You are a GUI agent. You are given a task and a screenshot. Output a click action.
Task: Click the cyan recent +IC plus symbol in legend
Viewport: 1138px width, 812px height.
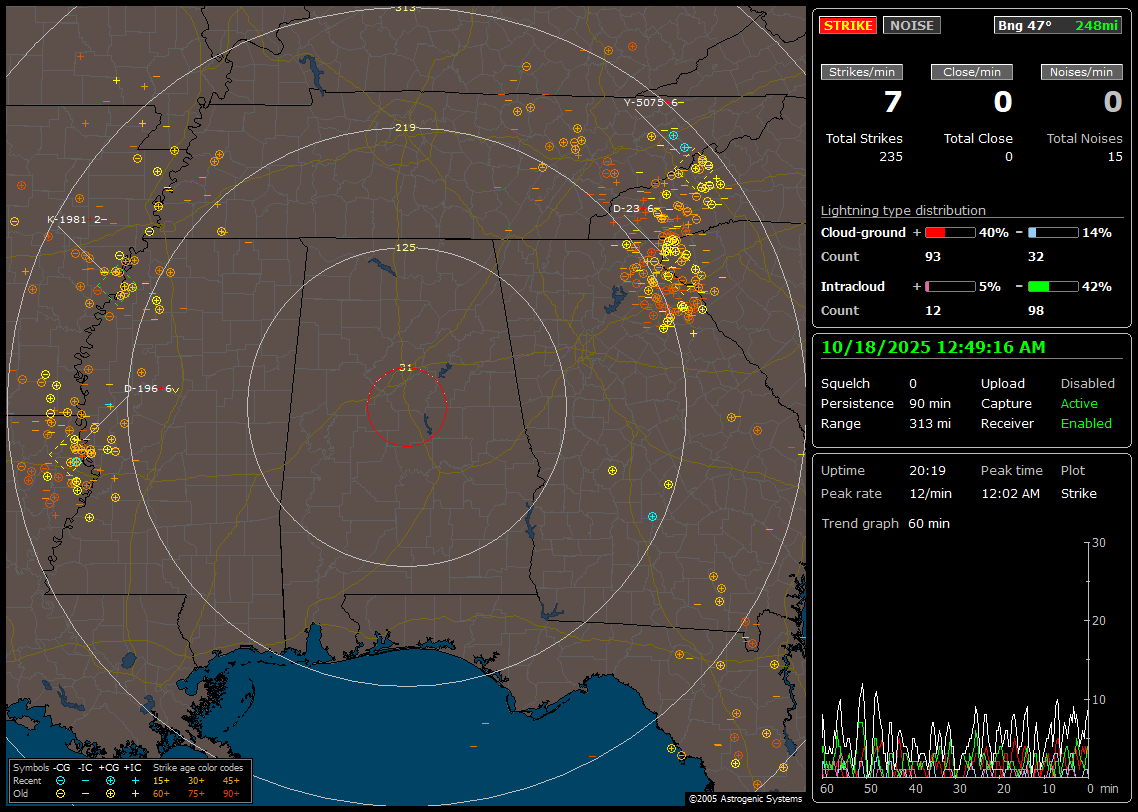tap(135, 780)
